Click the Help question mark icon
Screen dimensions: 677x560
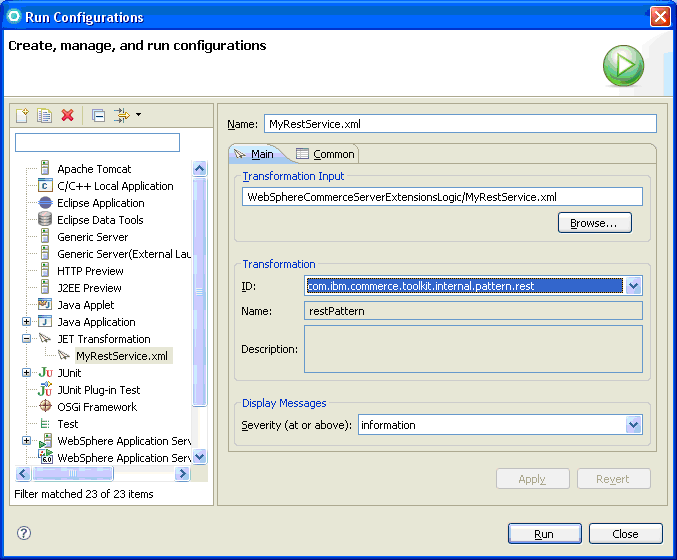coord(24,533)
